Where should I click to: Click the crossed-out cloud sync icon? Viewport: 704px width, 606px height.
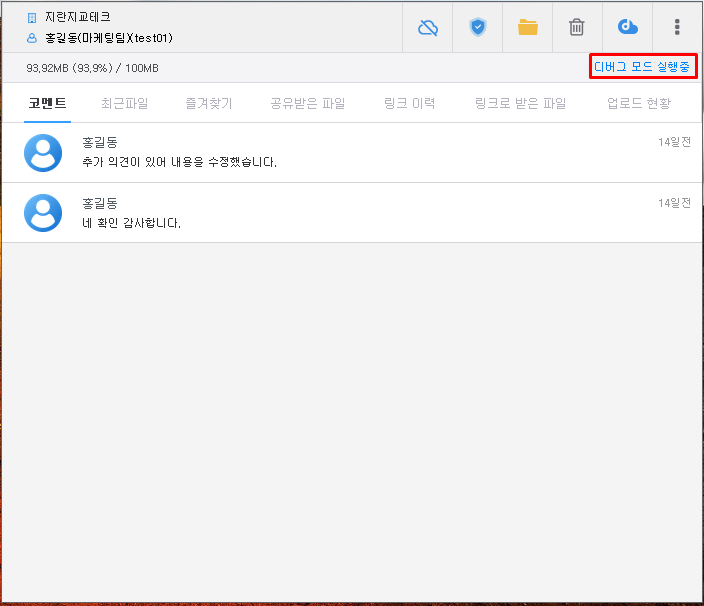point(428,27)
